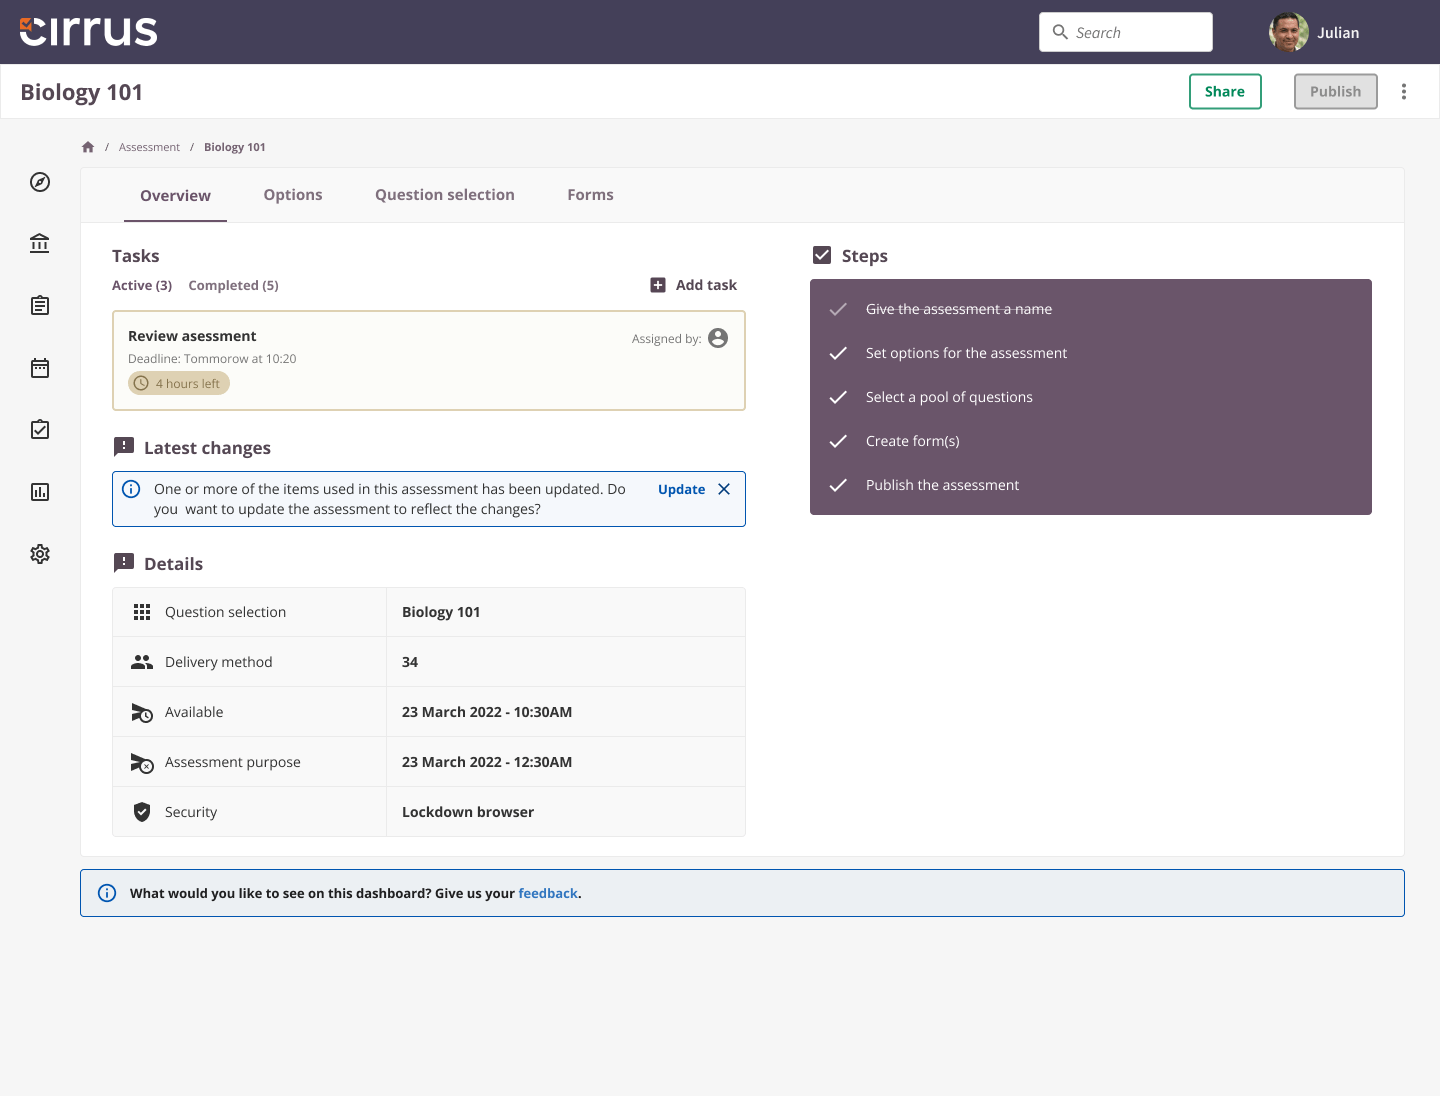Select the library bank icon in the sidebar
Viewport: 1440px width, 1096px height.
[39, 243]
